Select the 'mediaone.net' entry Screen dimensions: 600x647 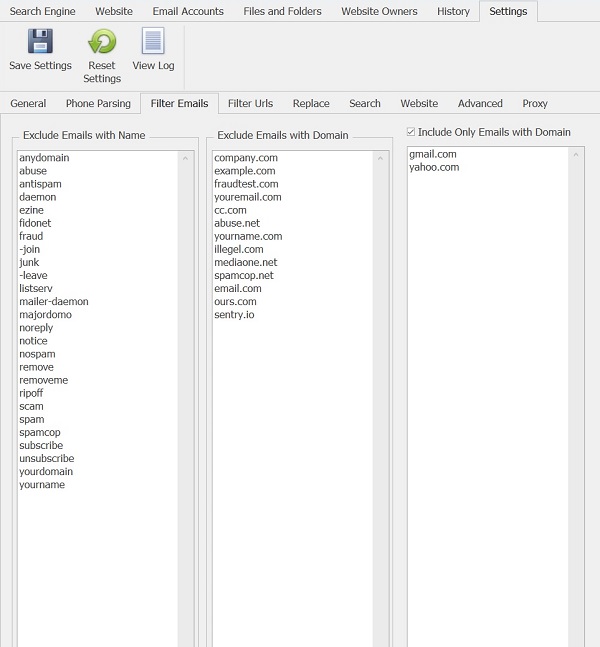[246, 262]
